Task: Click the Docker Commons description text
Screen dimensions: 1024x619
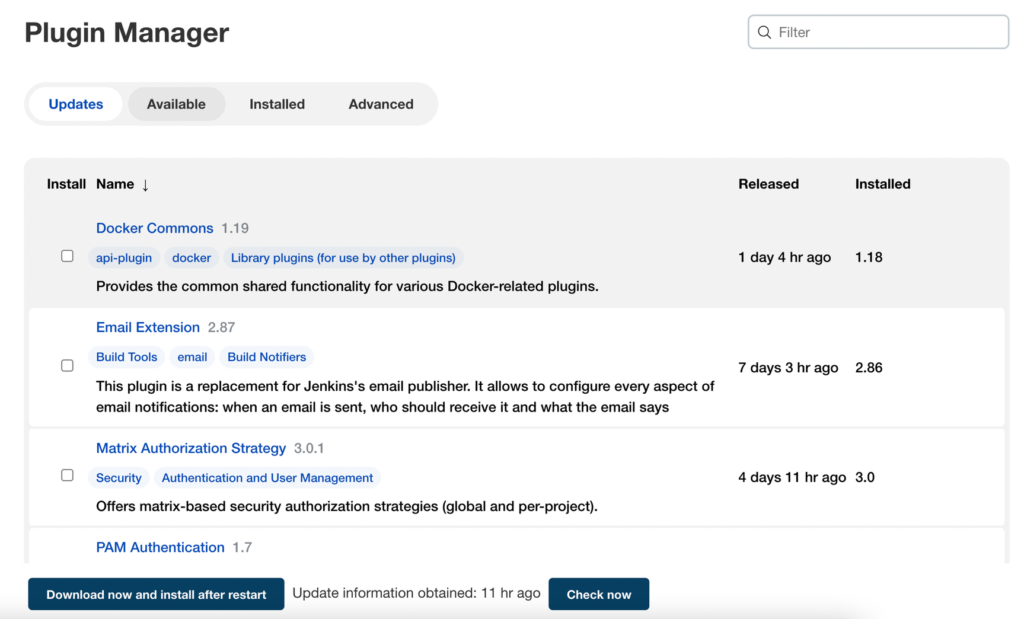Action: (x=347, y=286)
